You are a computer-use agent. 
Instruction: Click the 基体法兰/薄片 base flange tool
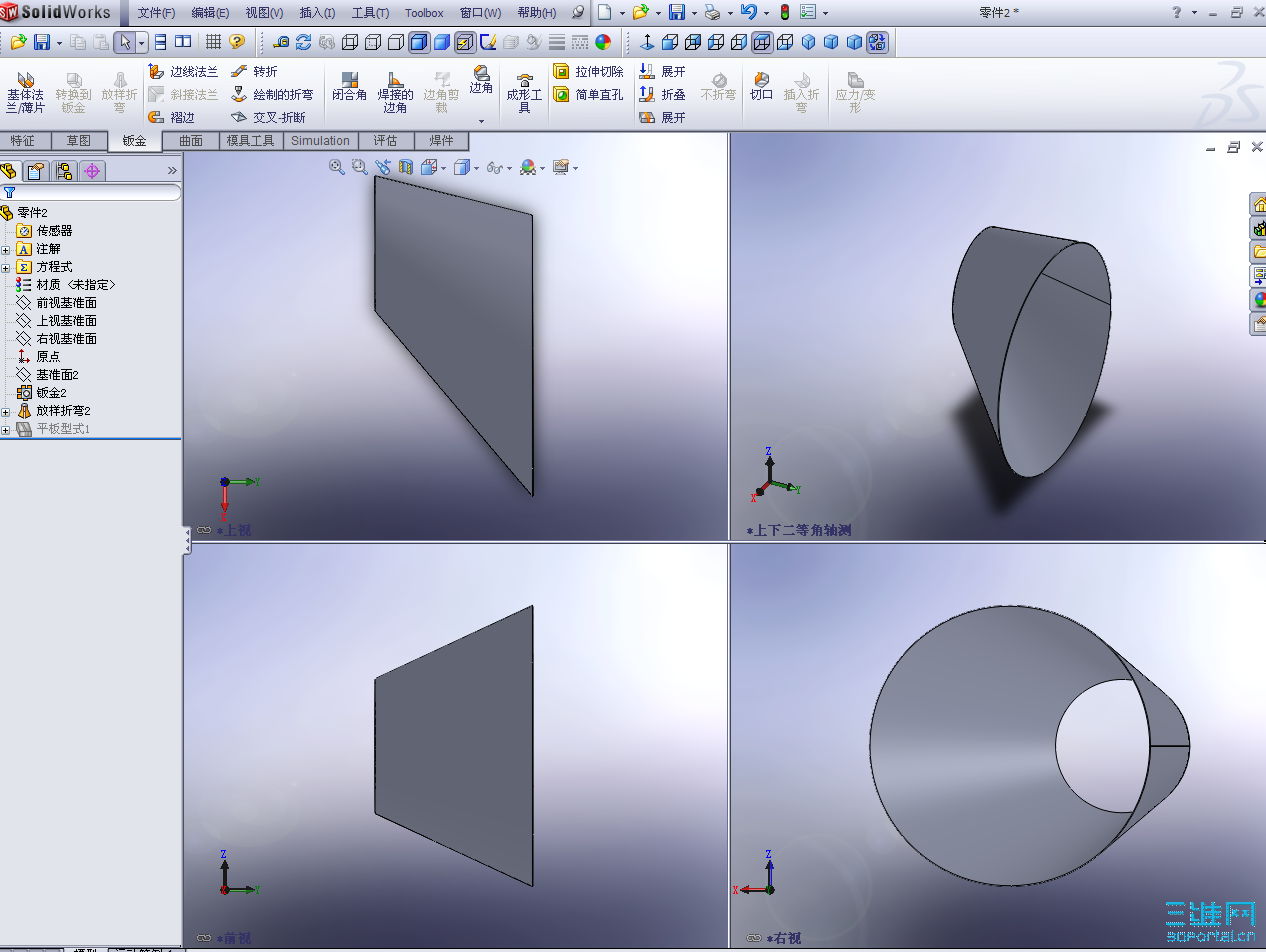[25, 92]
